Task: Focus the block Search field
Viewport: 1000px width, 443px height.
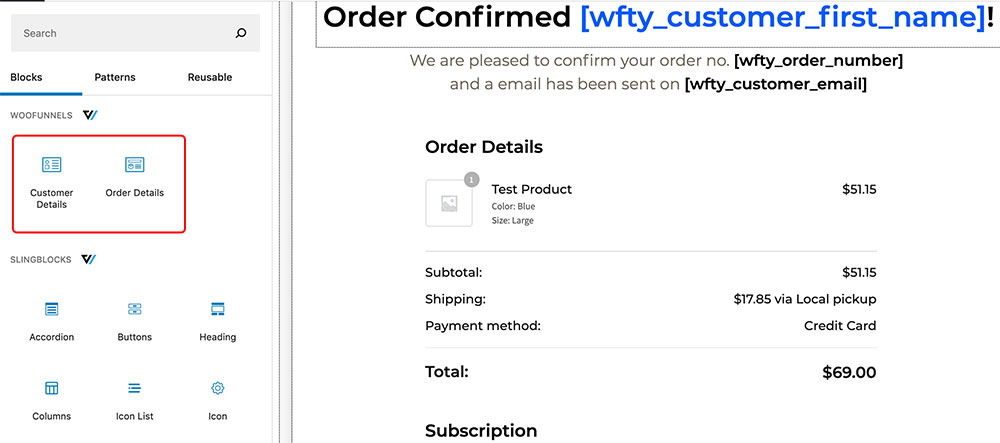Action: pos(135,33)
